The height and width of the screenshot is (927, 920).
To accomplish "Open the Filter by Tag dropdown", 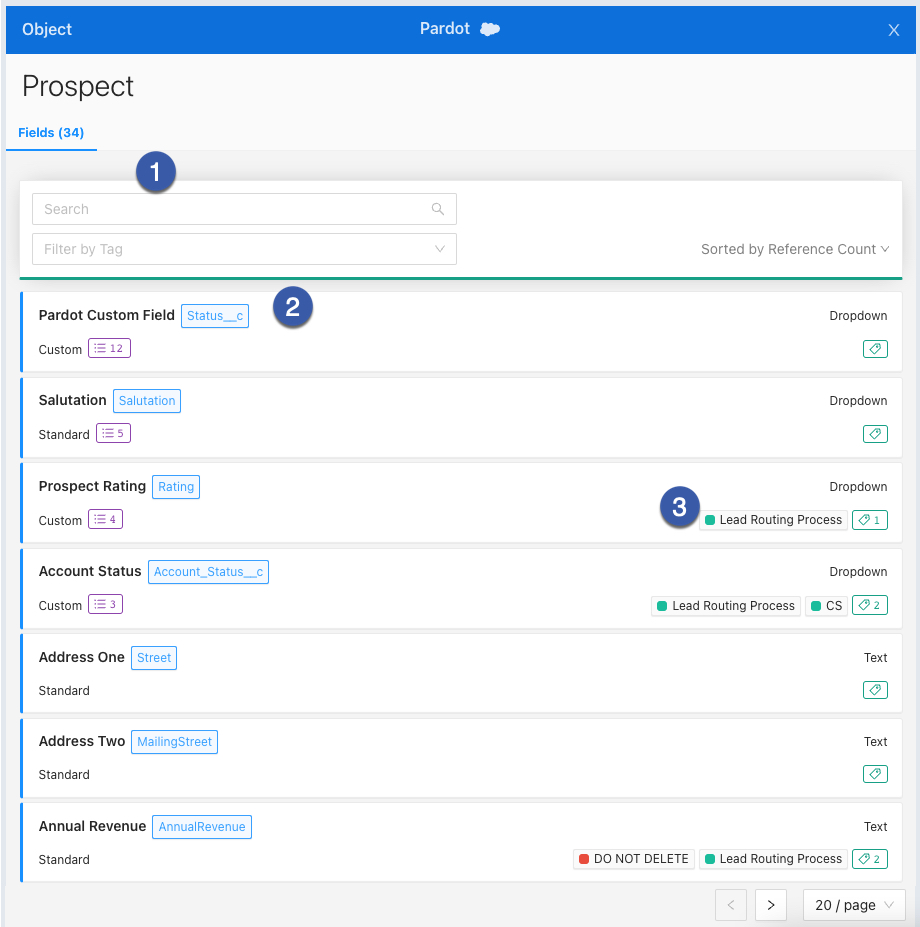I will [244, 249].
